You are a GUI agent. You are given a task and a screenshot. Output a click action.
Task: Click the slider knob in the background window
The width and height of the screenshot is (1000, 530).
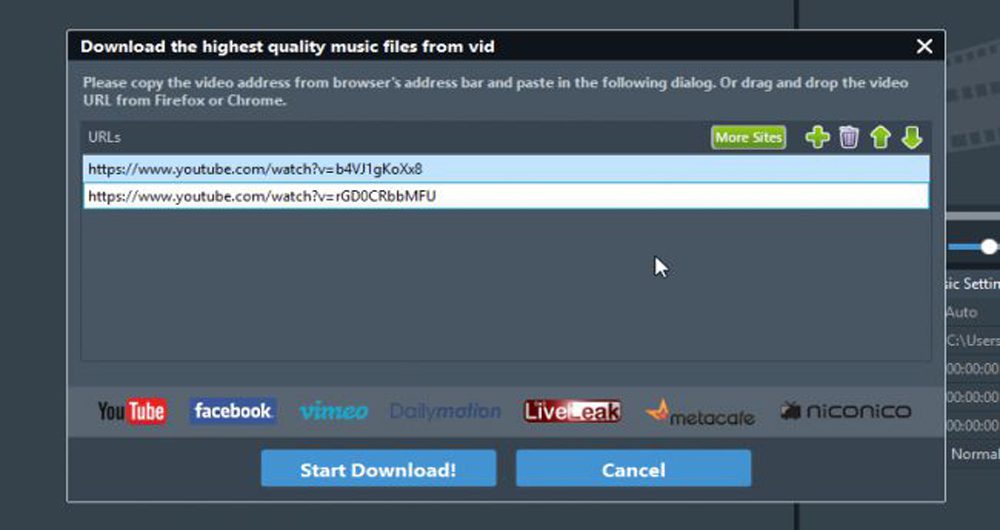click(x=989, y=247)
